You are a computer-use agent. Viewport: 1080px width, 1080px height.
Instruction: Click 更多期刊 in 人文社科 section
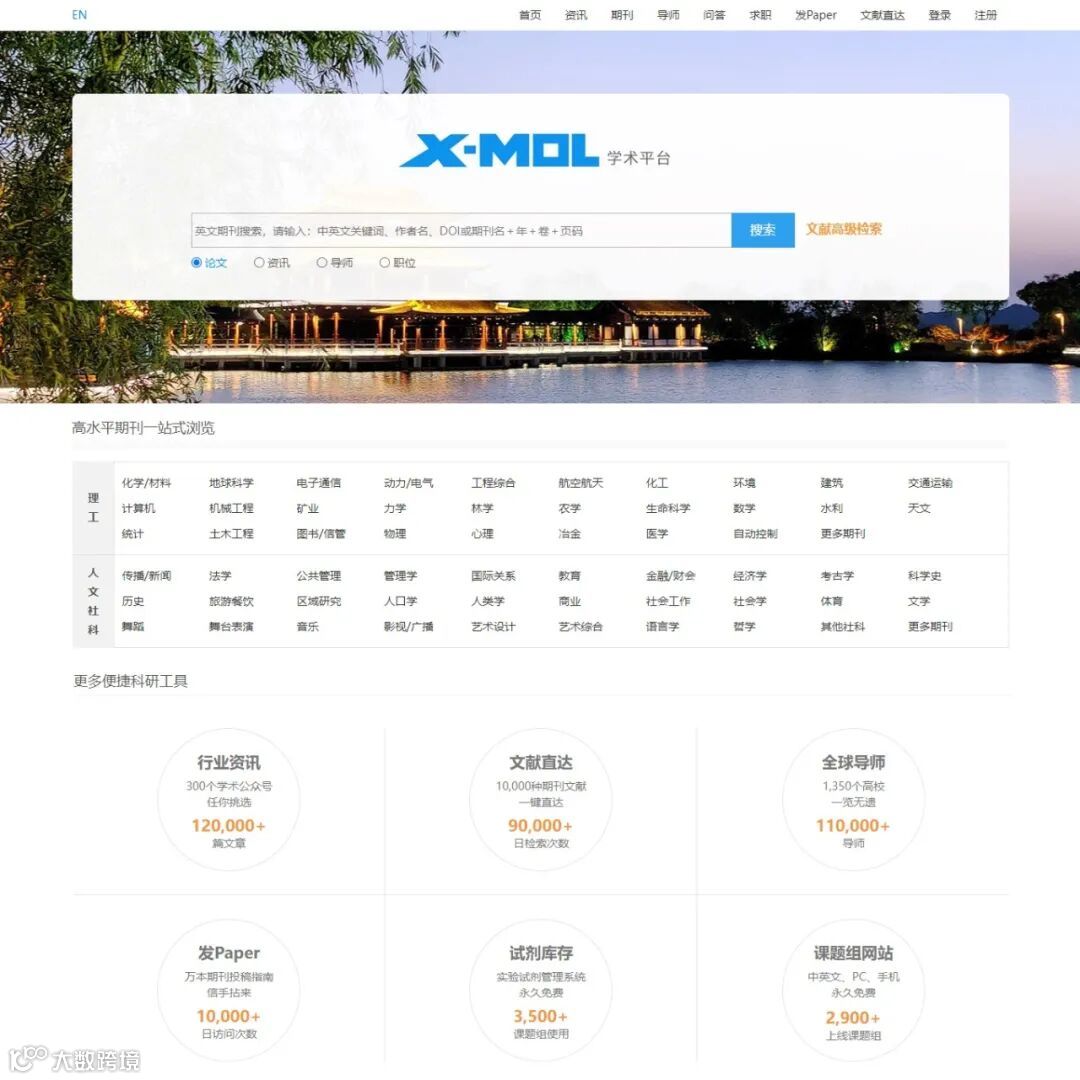[931, 627]
